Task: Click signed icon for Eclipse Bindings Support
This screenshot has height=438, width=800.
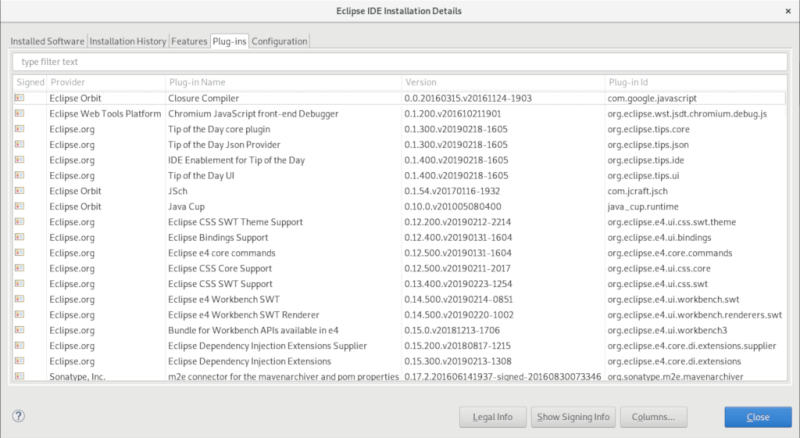Action: pyautogui.click(x=19, y=237)
